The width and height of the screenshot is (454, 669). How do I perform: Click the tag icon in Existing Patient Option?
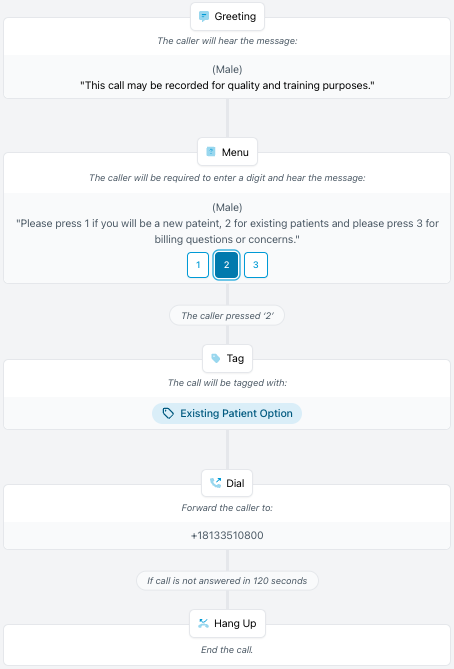click(x=168, y=413)
